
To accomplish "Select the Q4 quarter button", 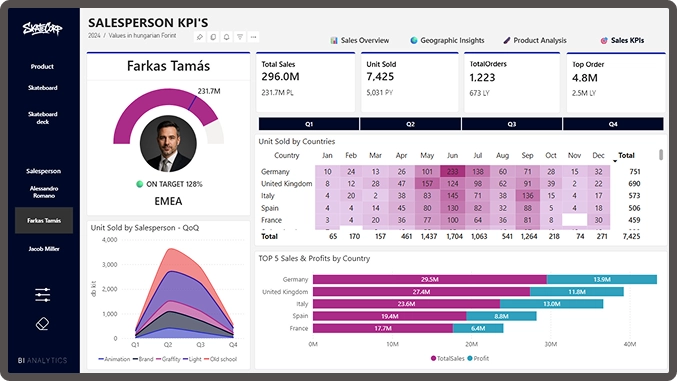I will (613, 124).
